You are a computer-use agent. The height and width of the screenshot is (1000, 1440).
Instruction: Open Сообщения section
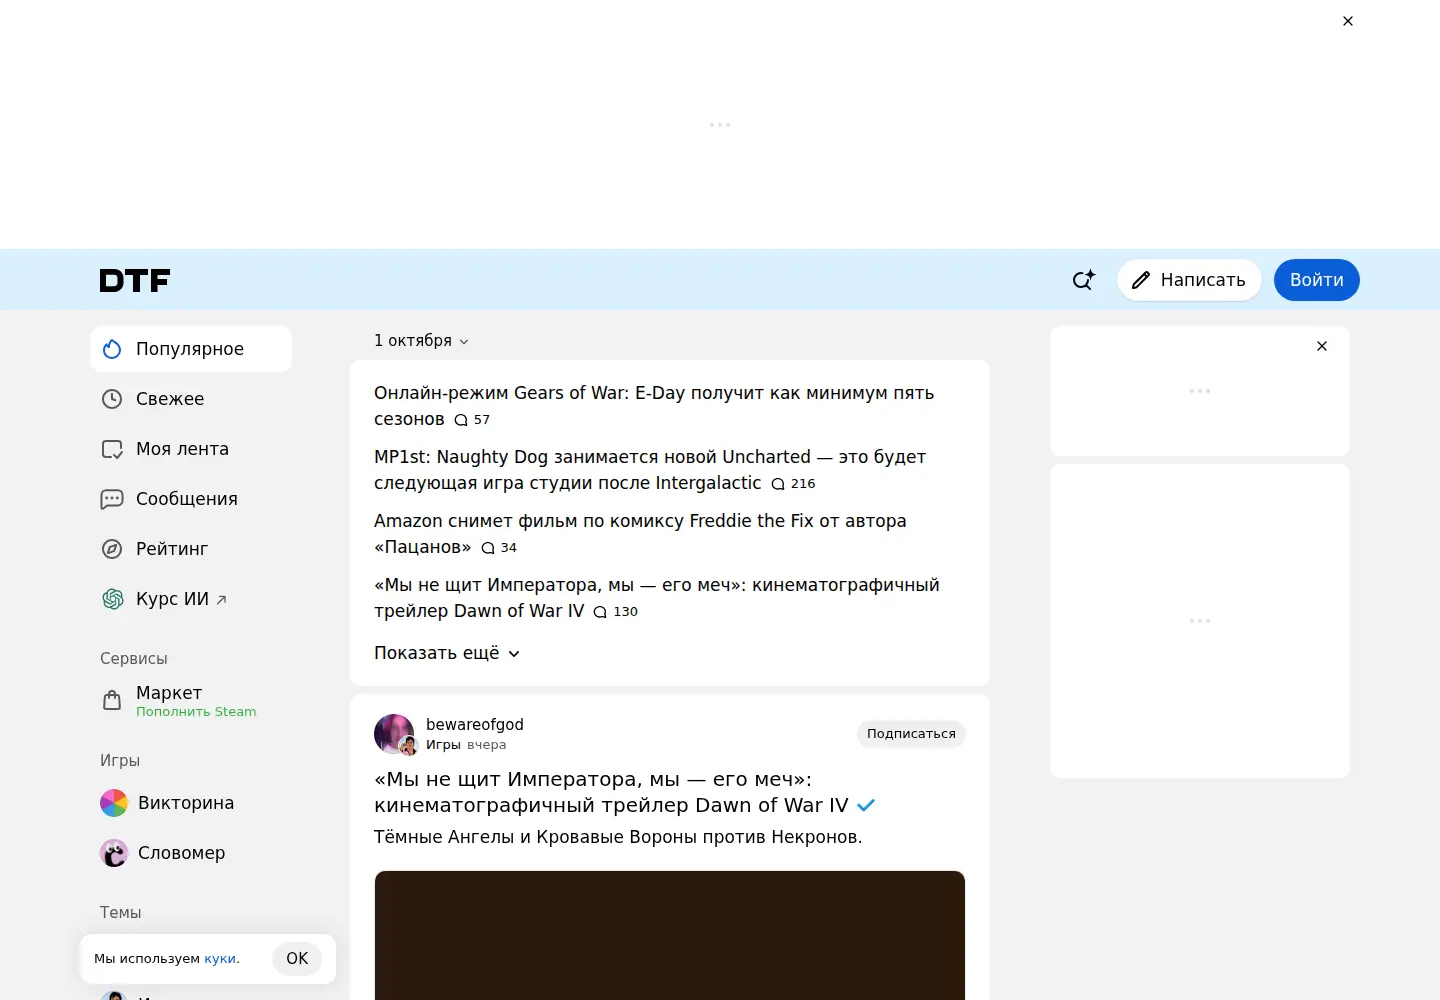click(191, 499)
